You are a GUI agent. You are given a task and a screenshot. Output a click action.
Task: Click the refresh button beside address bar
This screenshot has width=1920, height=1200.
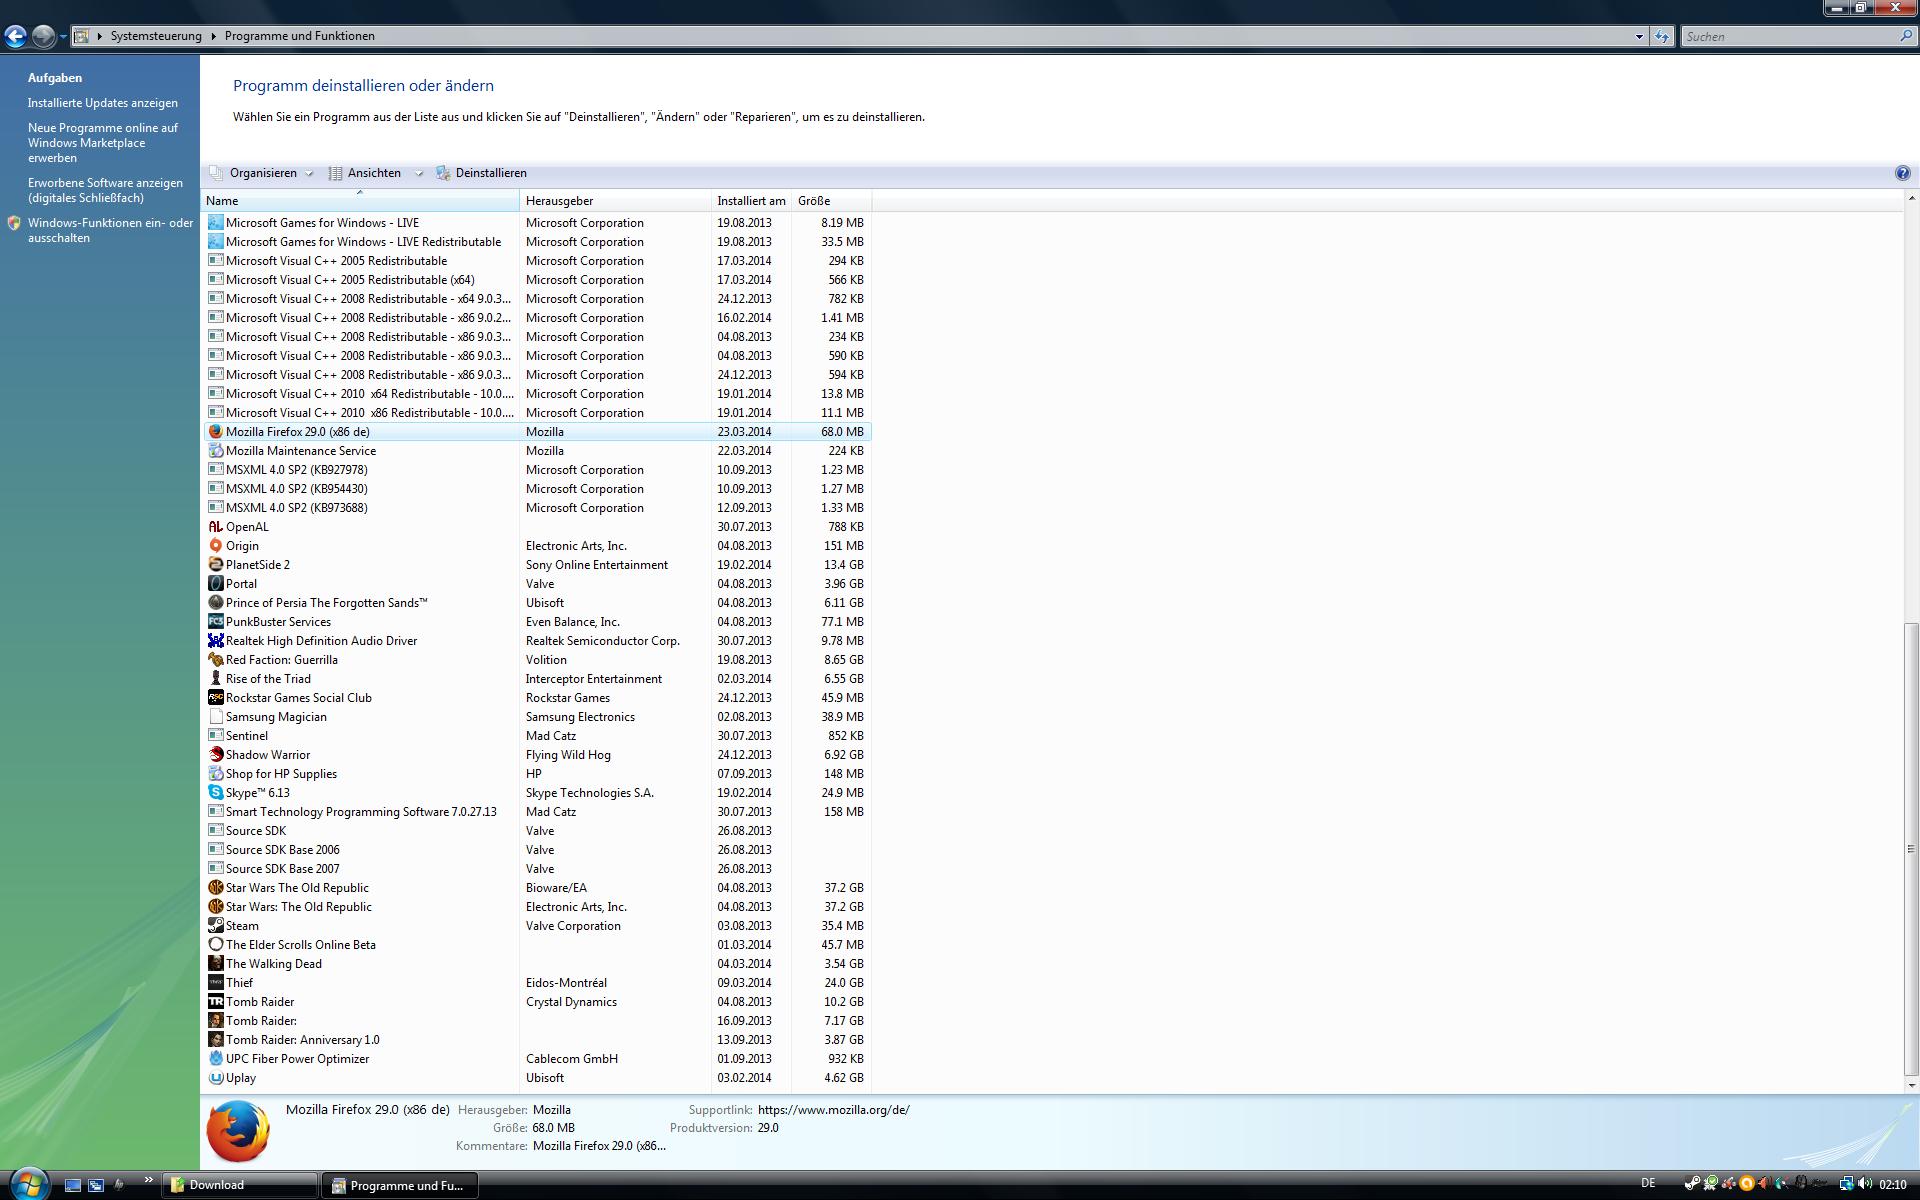coord(1661,36)
